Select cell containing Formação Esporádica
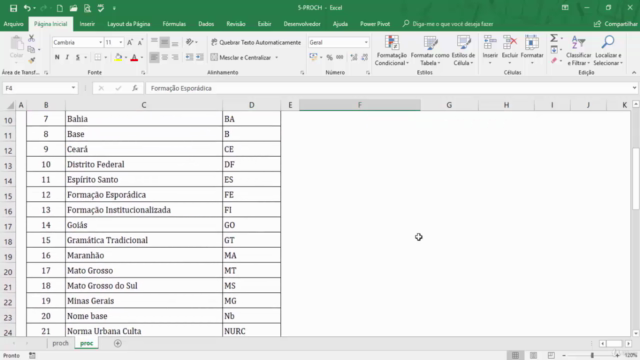 point(144,195)
